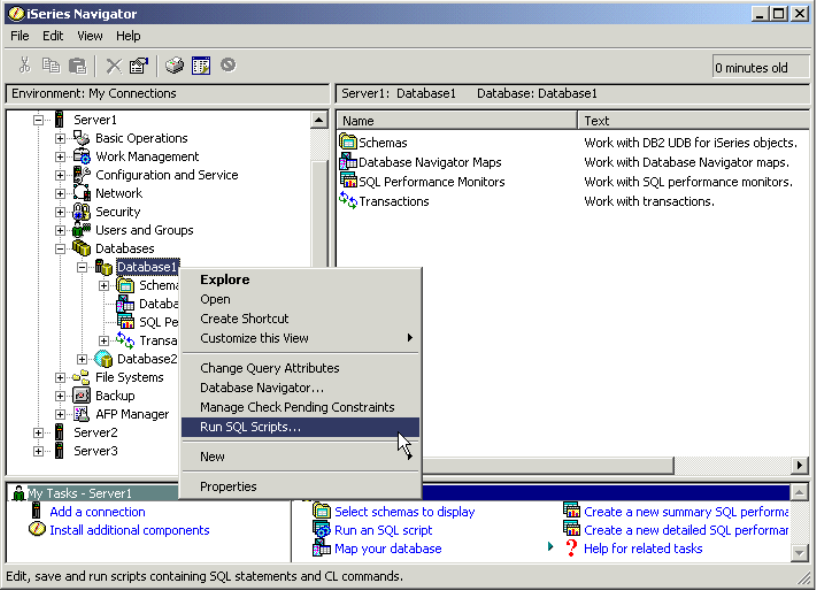Screen dimensions: 816x590
Task: Open the Help menu
Action: (128, 36)
